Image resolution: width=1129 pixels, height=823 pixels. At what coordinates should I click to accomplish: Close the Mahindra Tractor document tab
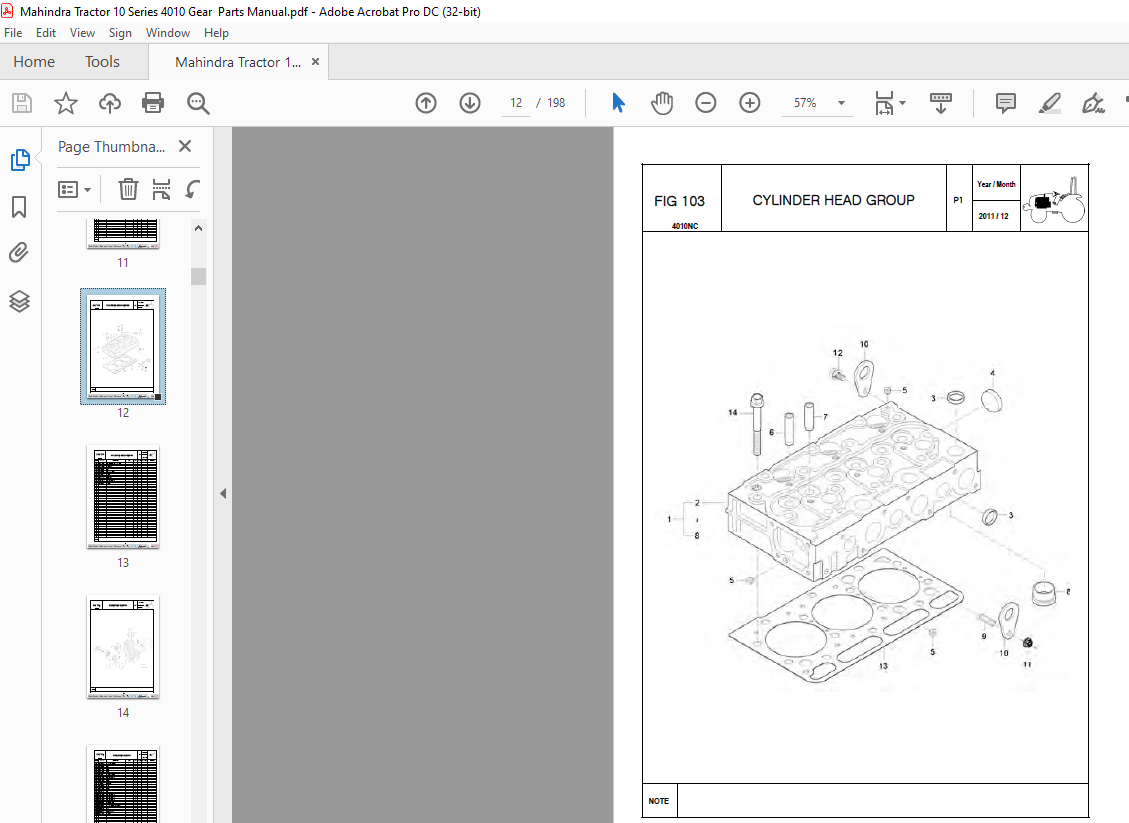click(315, 62)
